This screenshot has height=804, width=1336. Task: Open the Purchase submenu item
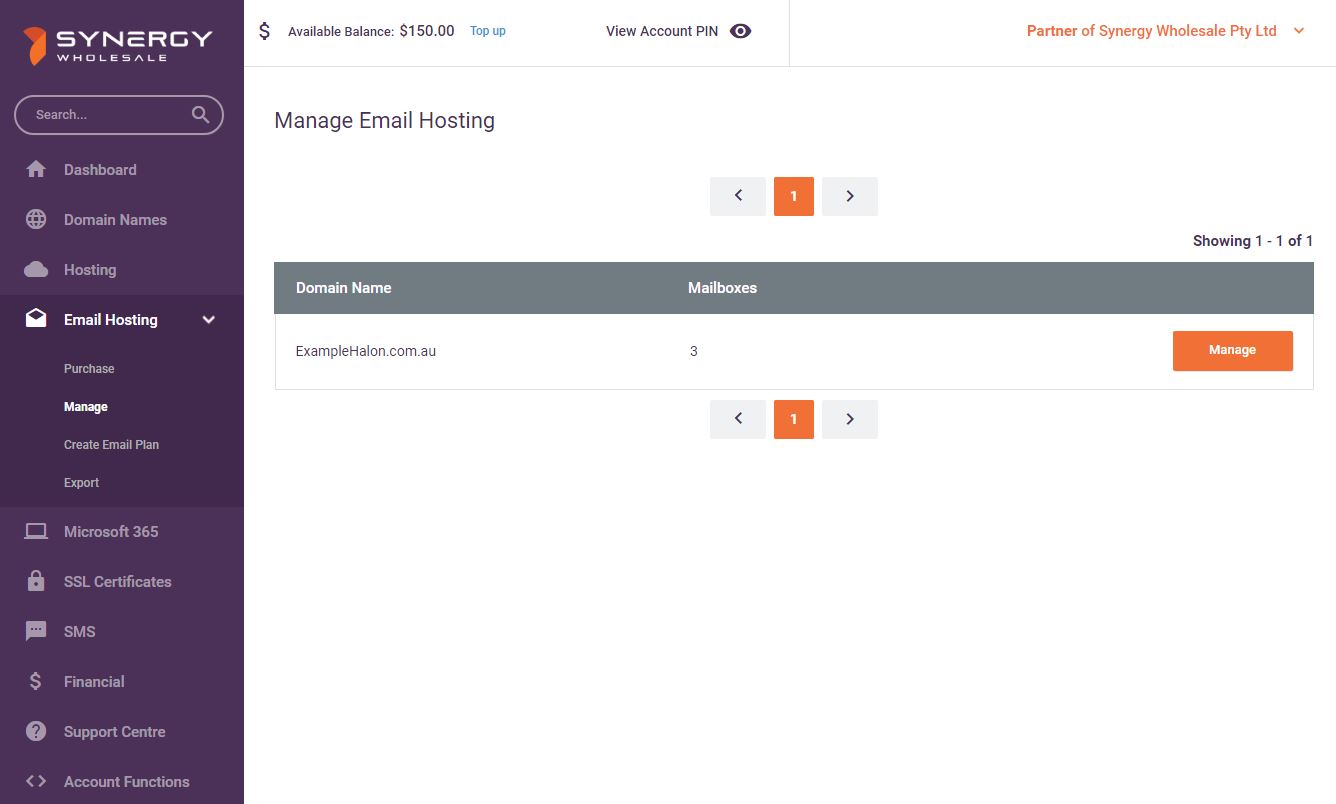click(89, 369)
